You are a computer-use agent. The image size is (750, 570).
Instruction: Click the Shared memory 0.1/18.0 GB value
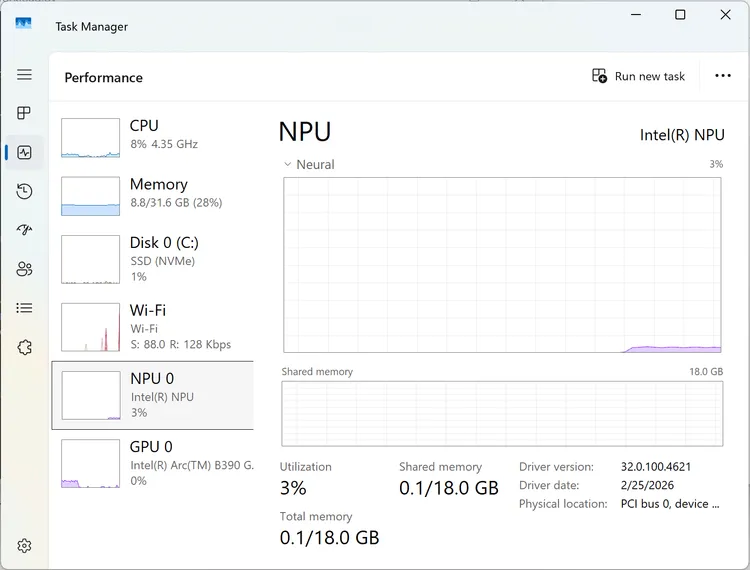(x=449, y=488)
